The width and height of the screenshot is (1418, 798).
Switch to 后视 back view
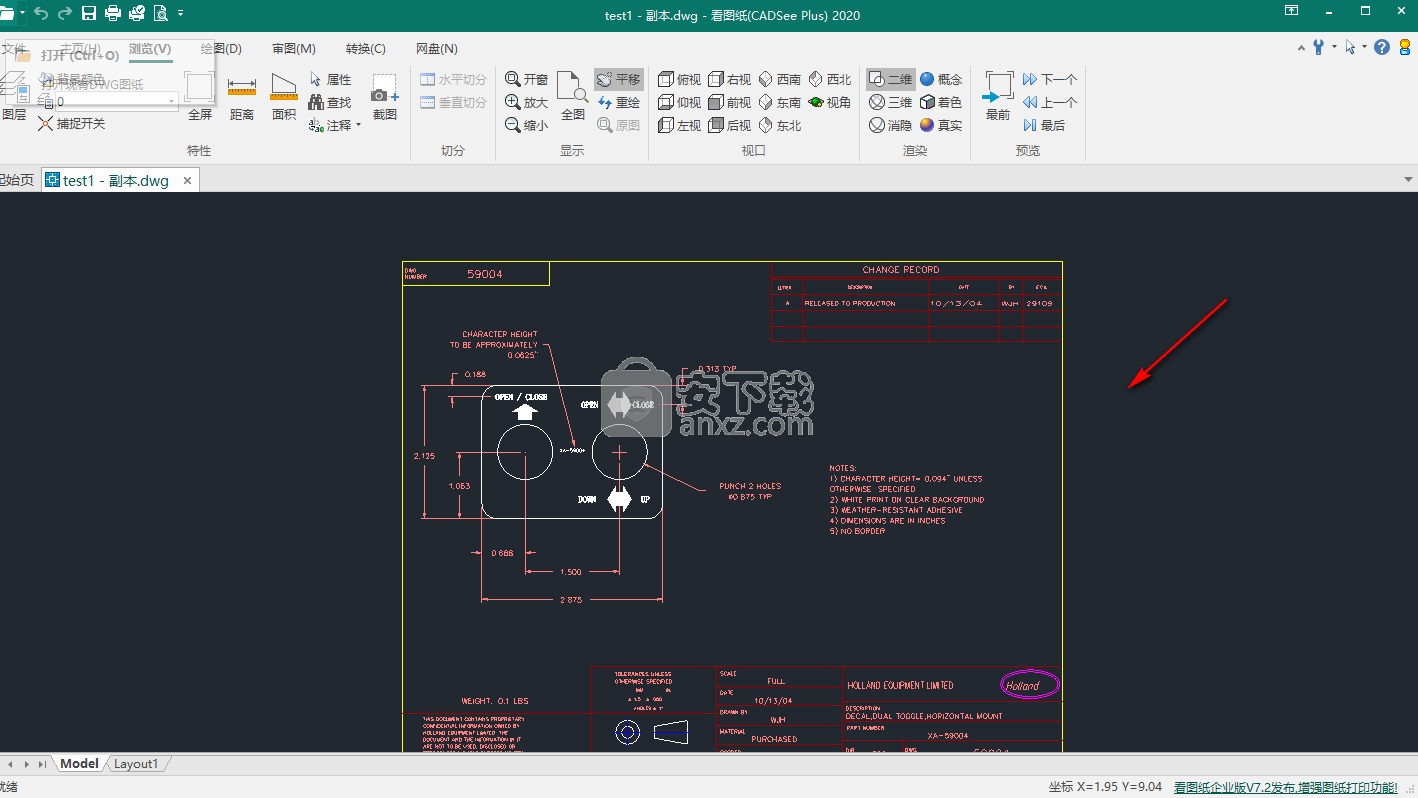pos(729,125)
